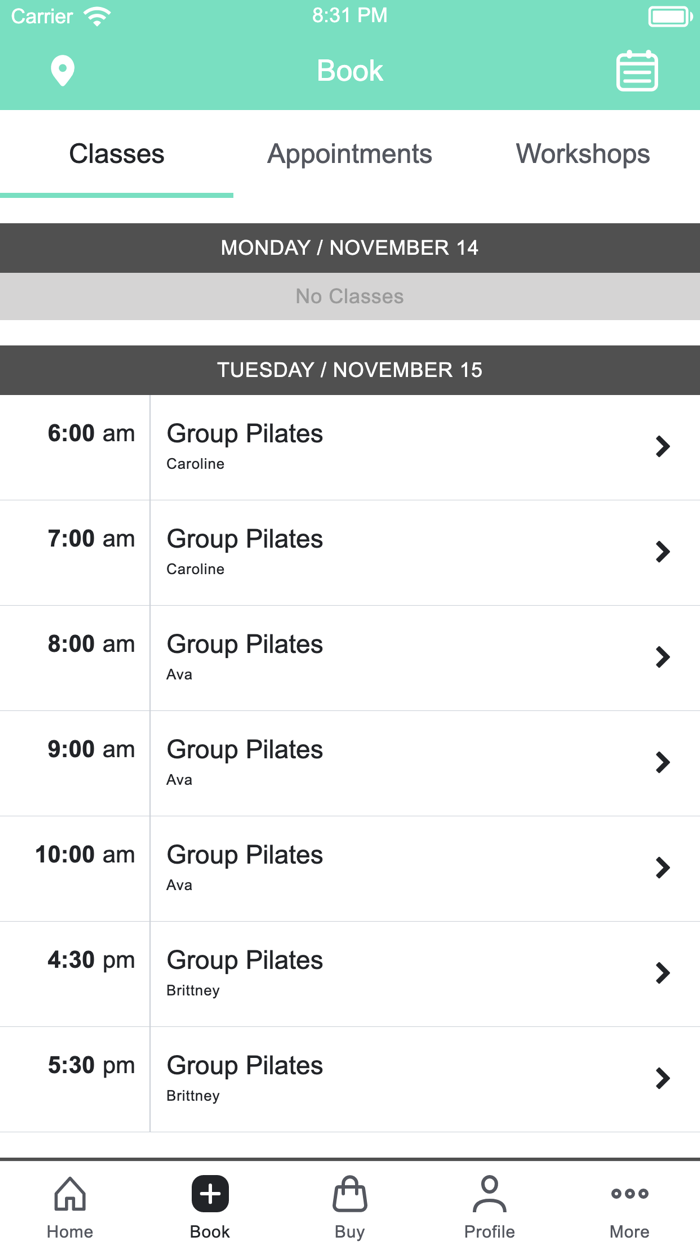Open the location pin icon
The image size is (700, 1244).
coord(62,71)
